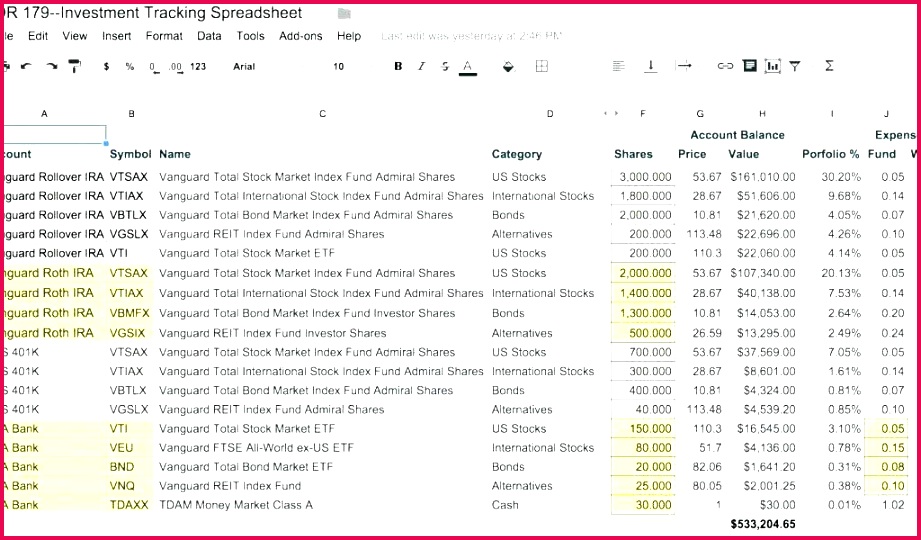
Task: Open the cell Borders tool
Action: (542, 66)
